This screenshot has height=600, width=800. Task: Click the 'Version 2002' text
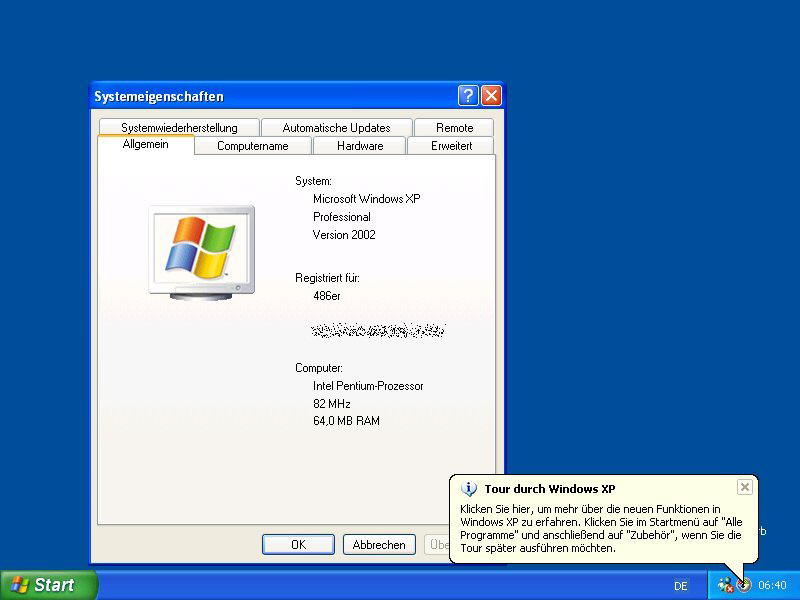click(344, 235)
